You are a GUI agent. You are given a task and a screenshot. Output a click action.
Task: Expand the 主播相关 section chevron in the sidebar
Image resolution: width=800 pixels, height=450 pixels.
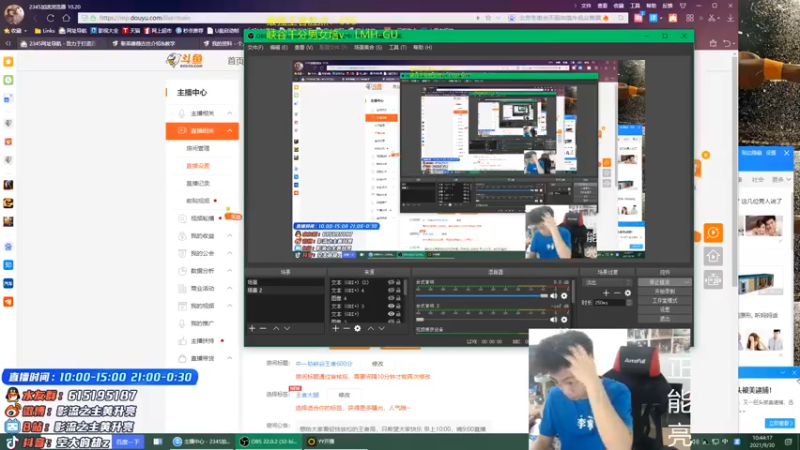(230, 113)
